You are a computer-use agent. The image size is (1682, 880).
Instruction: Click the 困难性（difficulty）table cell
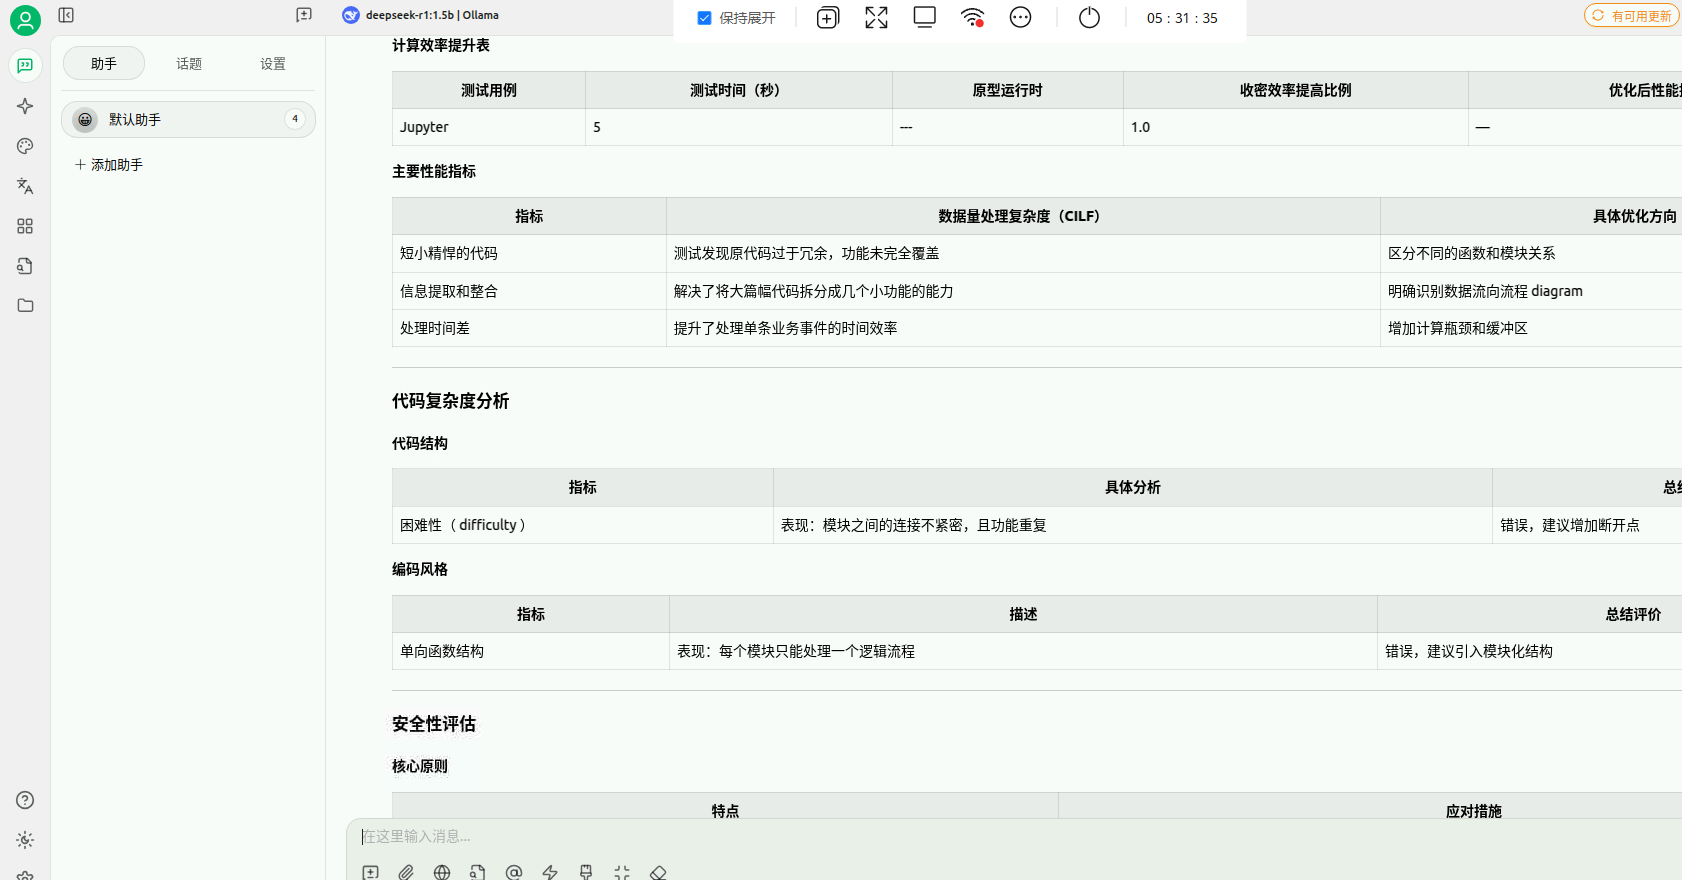[x=583, y=525]
